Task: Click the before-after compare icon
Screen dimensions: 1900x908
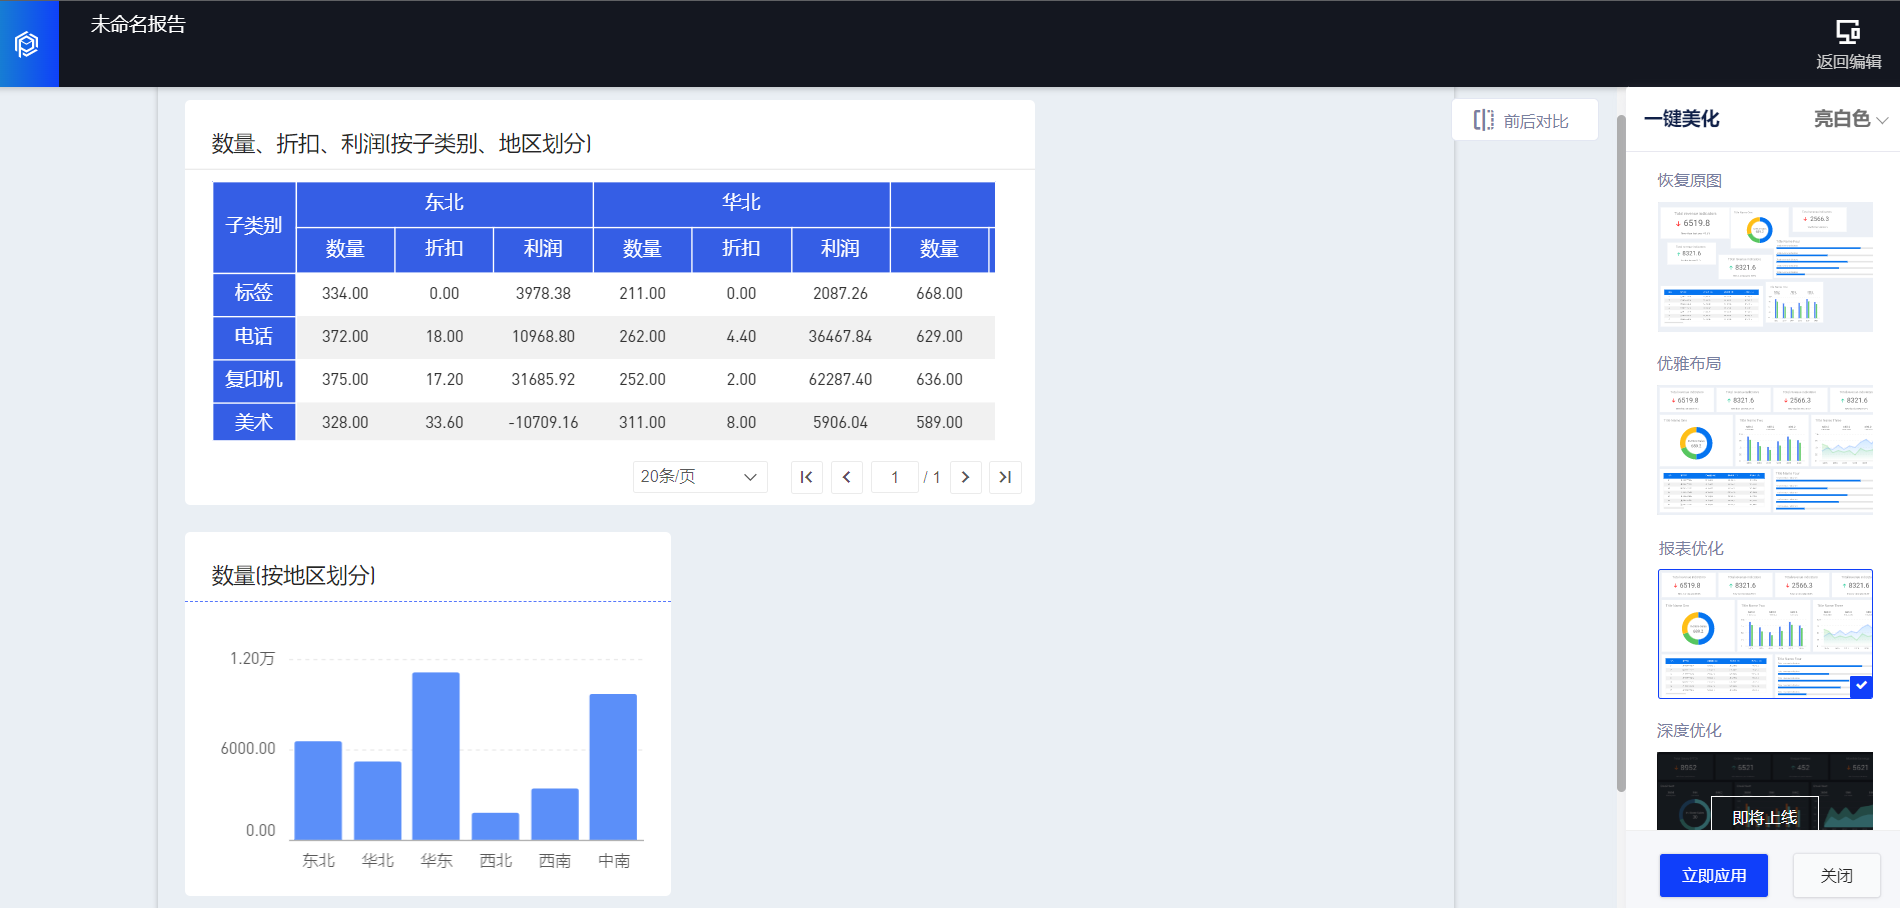Action: pos(1483,121)
